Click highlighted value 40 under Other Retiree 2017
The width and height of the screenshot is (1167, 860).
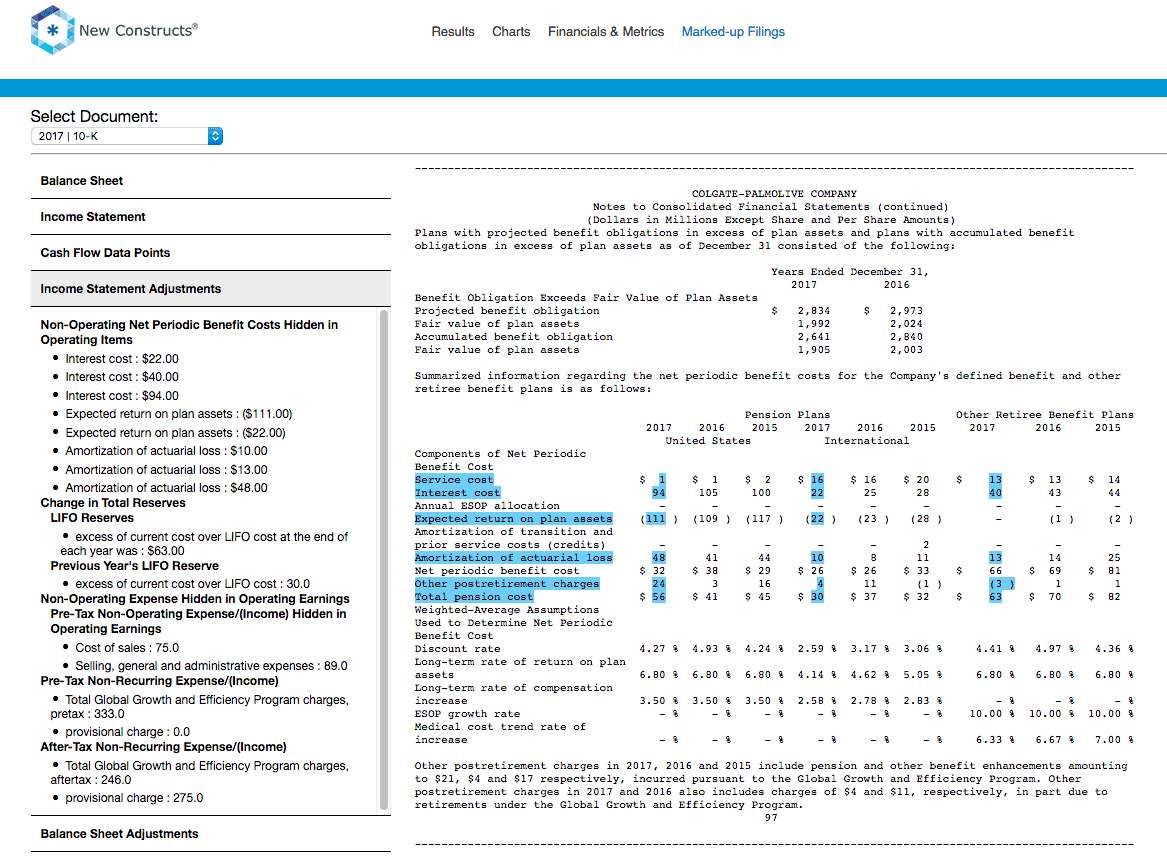pos(995,492)
